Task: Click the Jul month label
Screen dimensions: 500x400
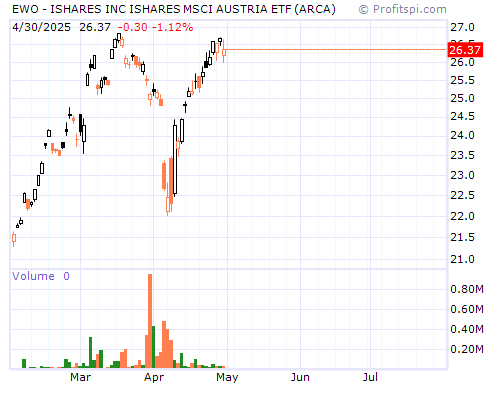Action: [x=370, y=377]
